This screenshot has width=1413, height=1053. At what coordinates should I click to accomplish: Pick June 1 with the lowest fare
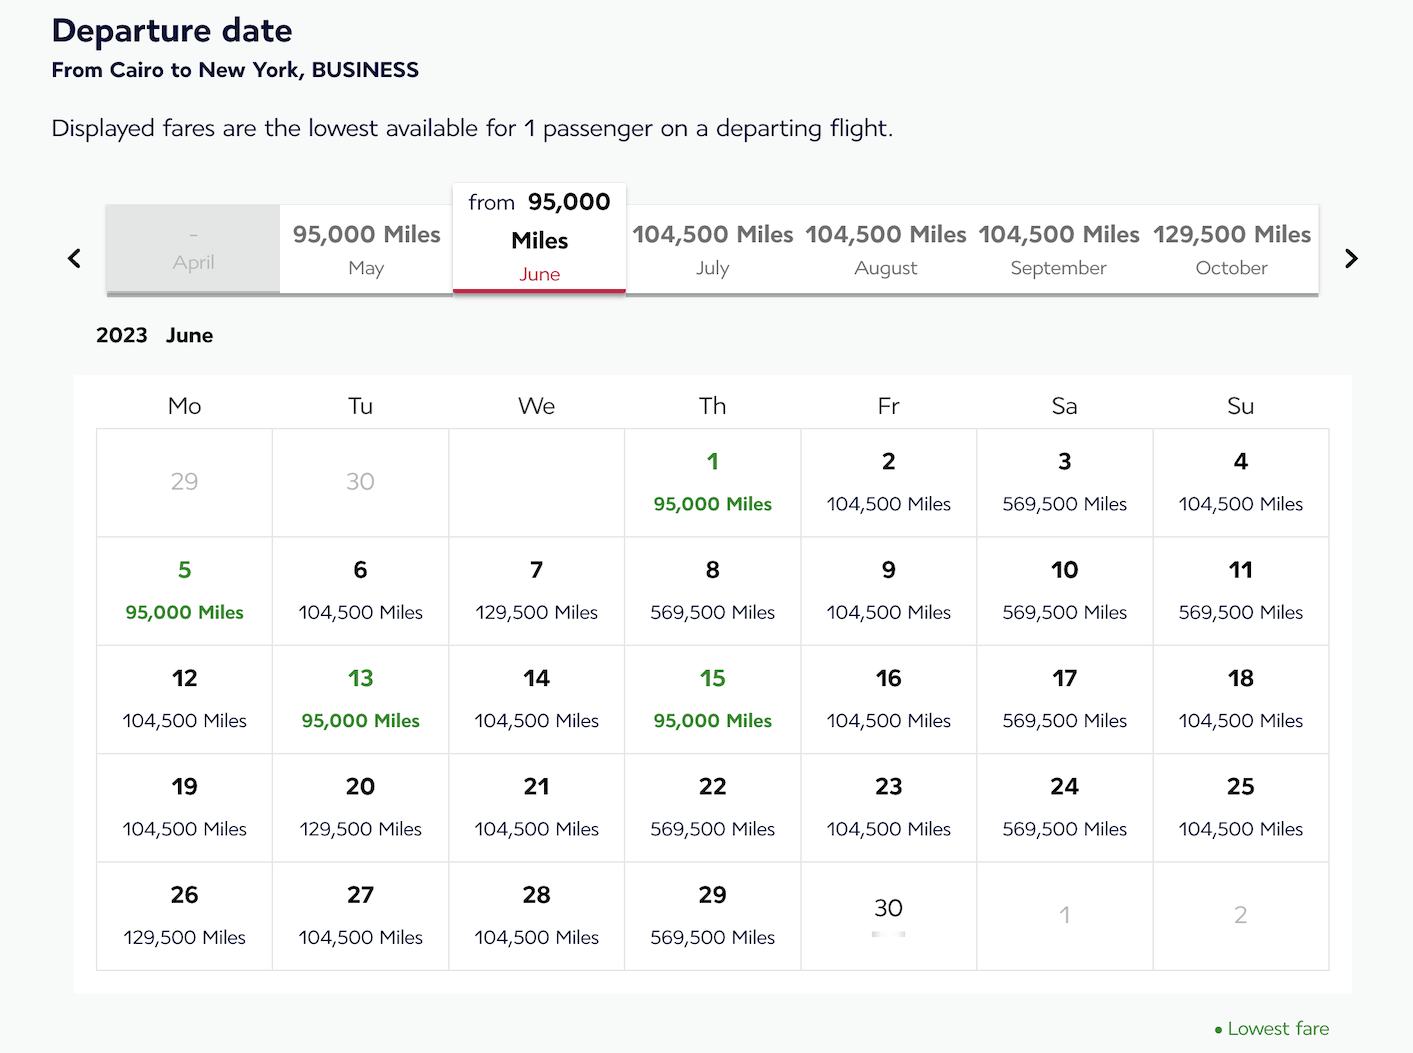(712, 482)
